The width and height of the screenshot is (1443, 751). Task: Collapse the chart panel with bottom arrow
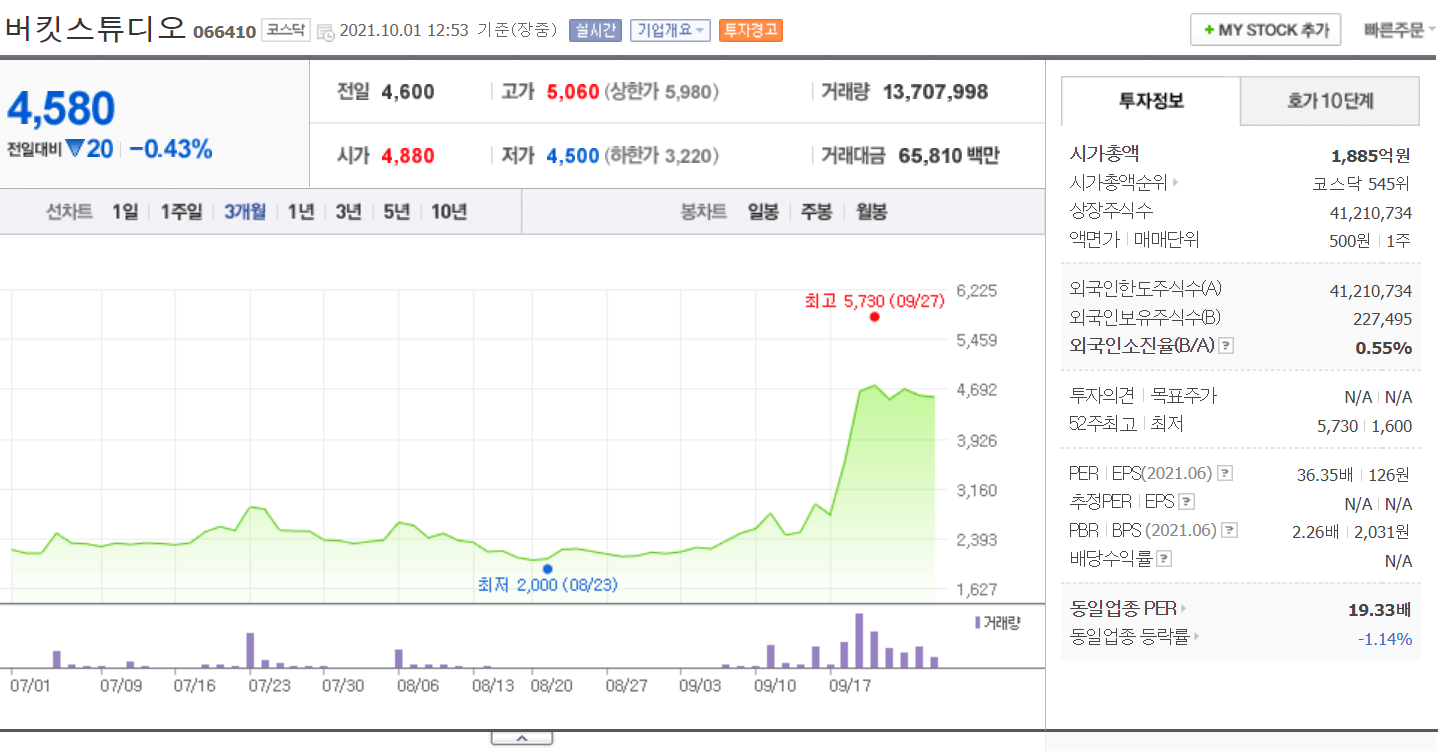[521, 738]
